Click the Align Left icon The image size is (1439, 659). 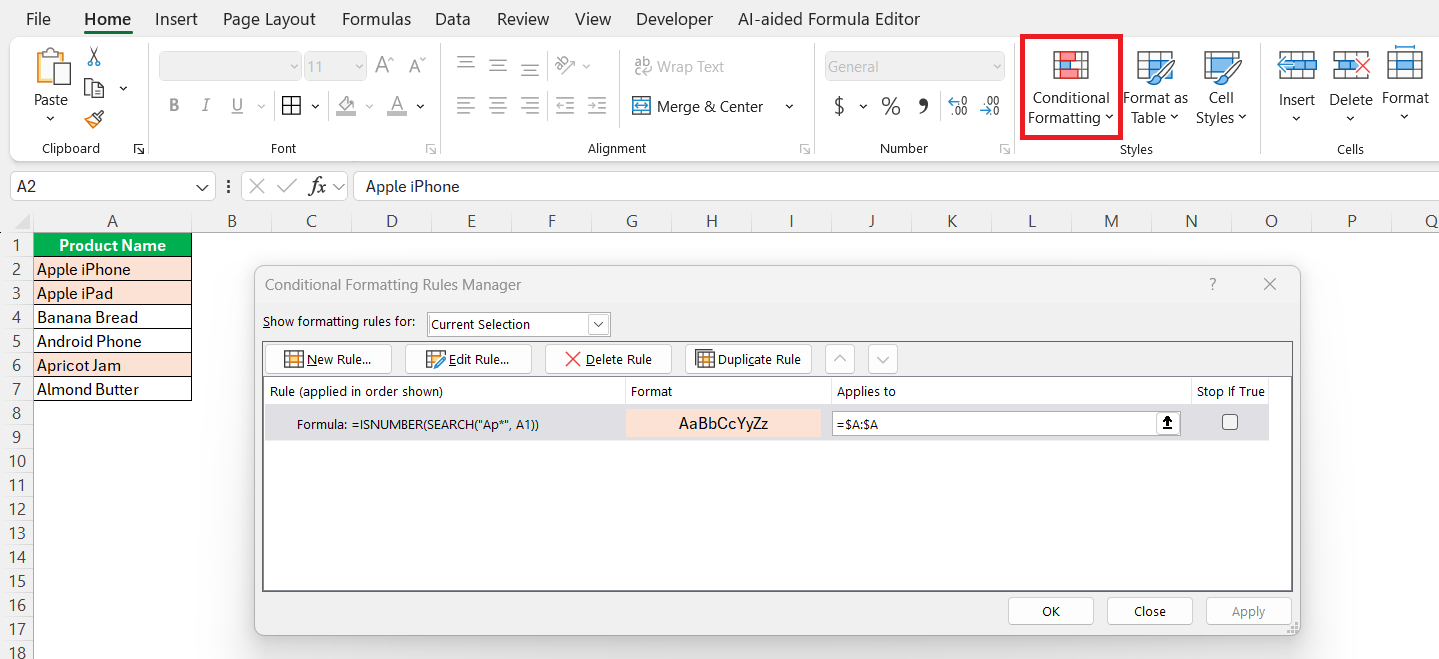coord(466,105)
